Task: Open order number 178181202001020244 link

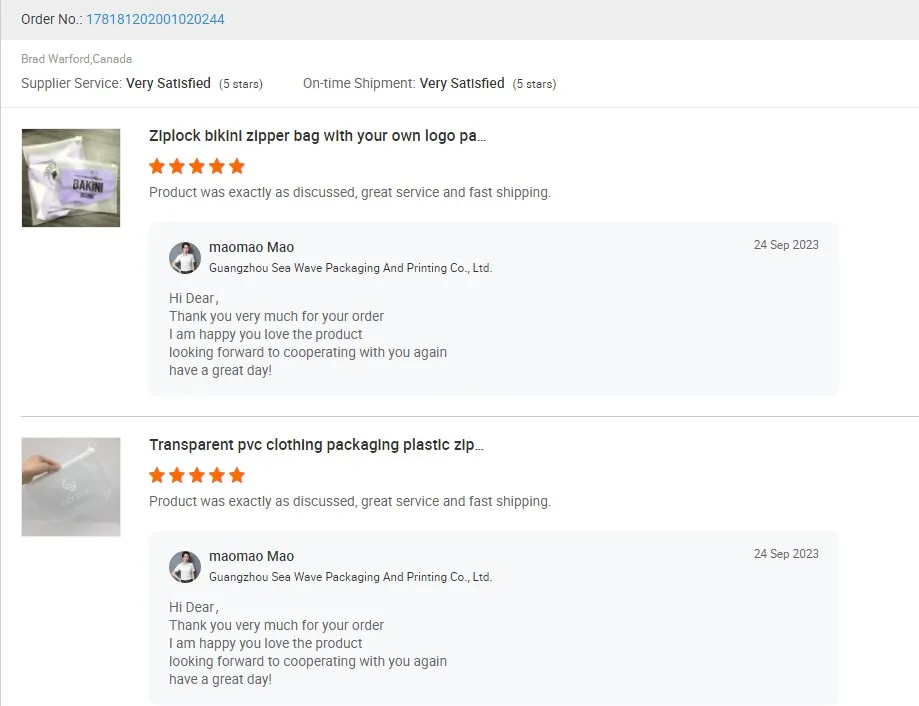Action: tap(155, 19)
